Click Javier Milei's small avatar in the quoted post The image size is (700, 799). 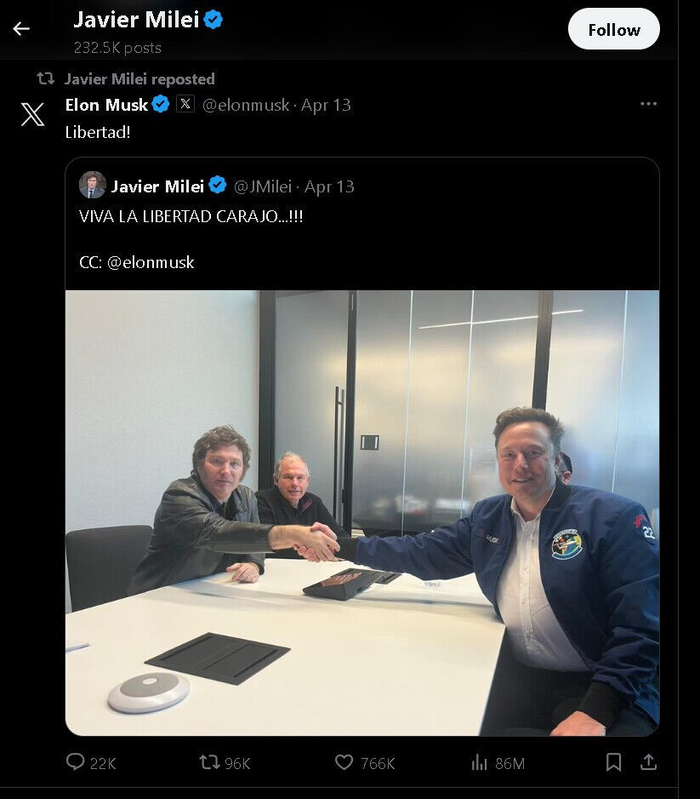(x=93, y=185)
